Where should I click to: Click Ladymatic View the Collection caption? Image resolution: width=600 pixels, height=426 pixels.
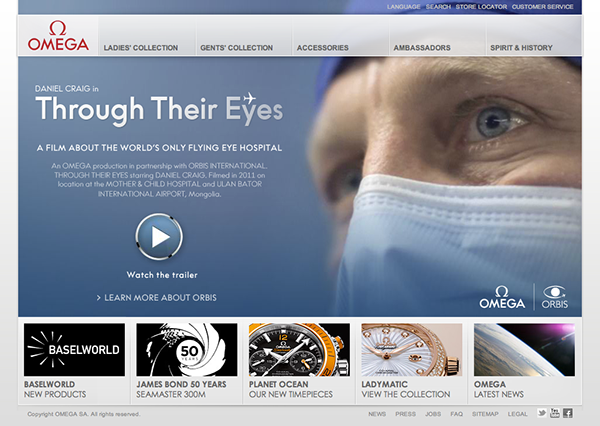click(x=406, y=389)
